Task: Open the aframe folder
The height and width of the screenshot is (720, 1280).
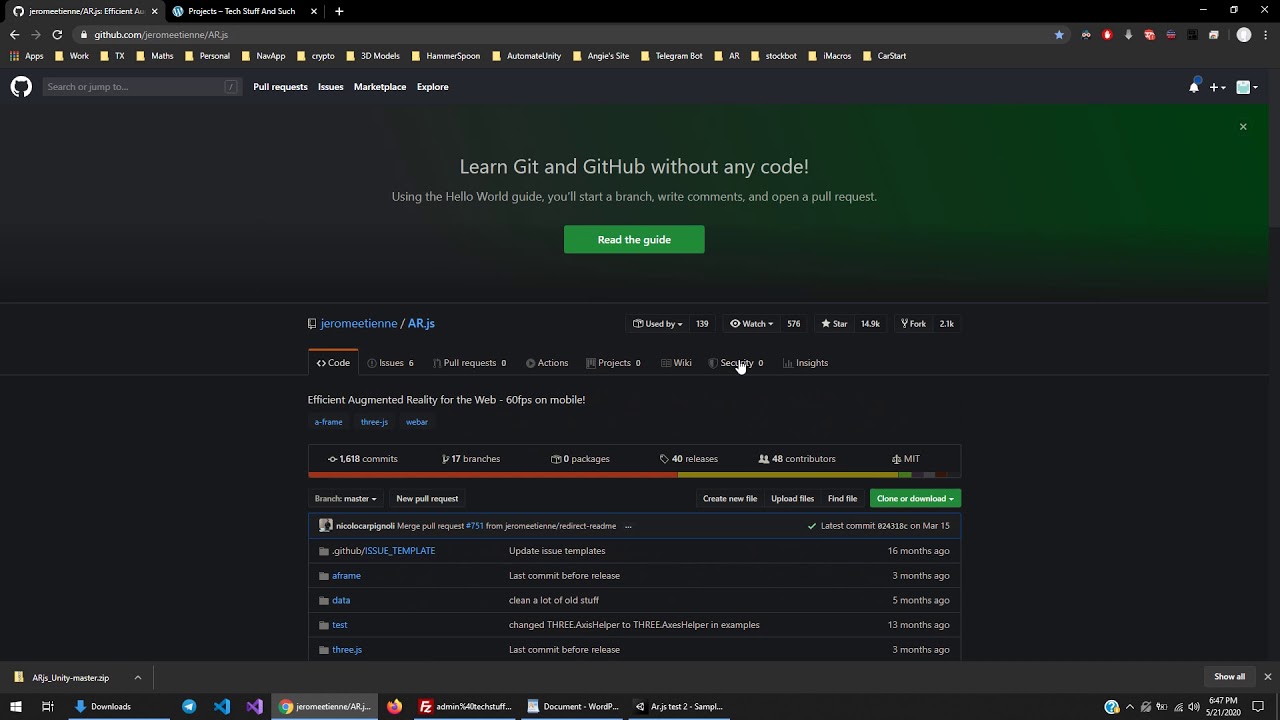Action: coord(346,576)
